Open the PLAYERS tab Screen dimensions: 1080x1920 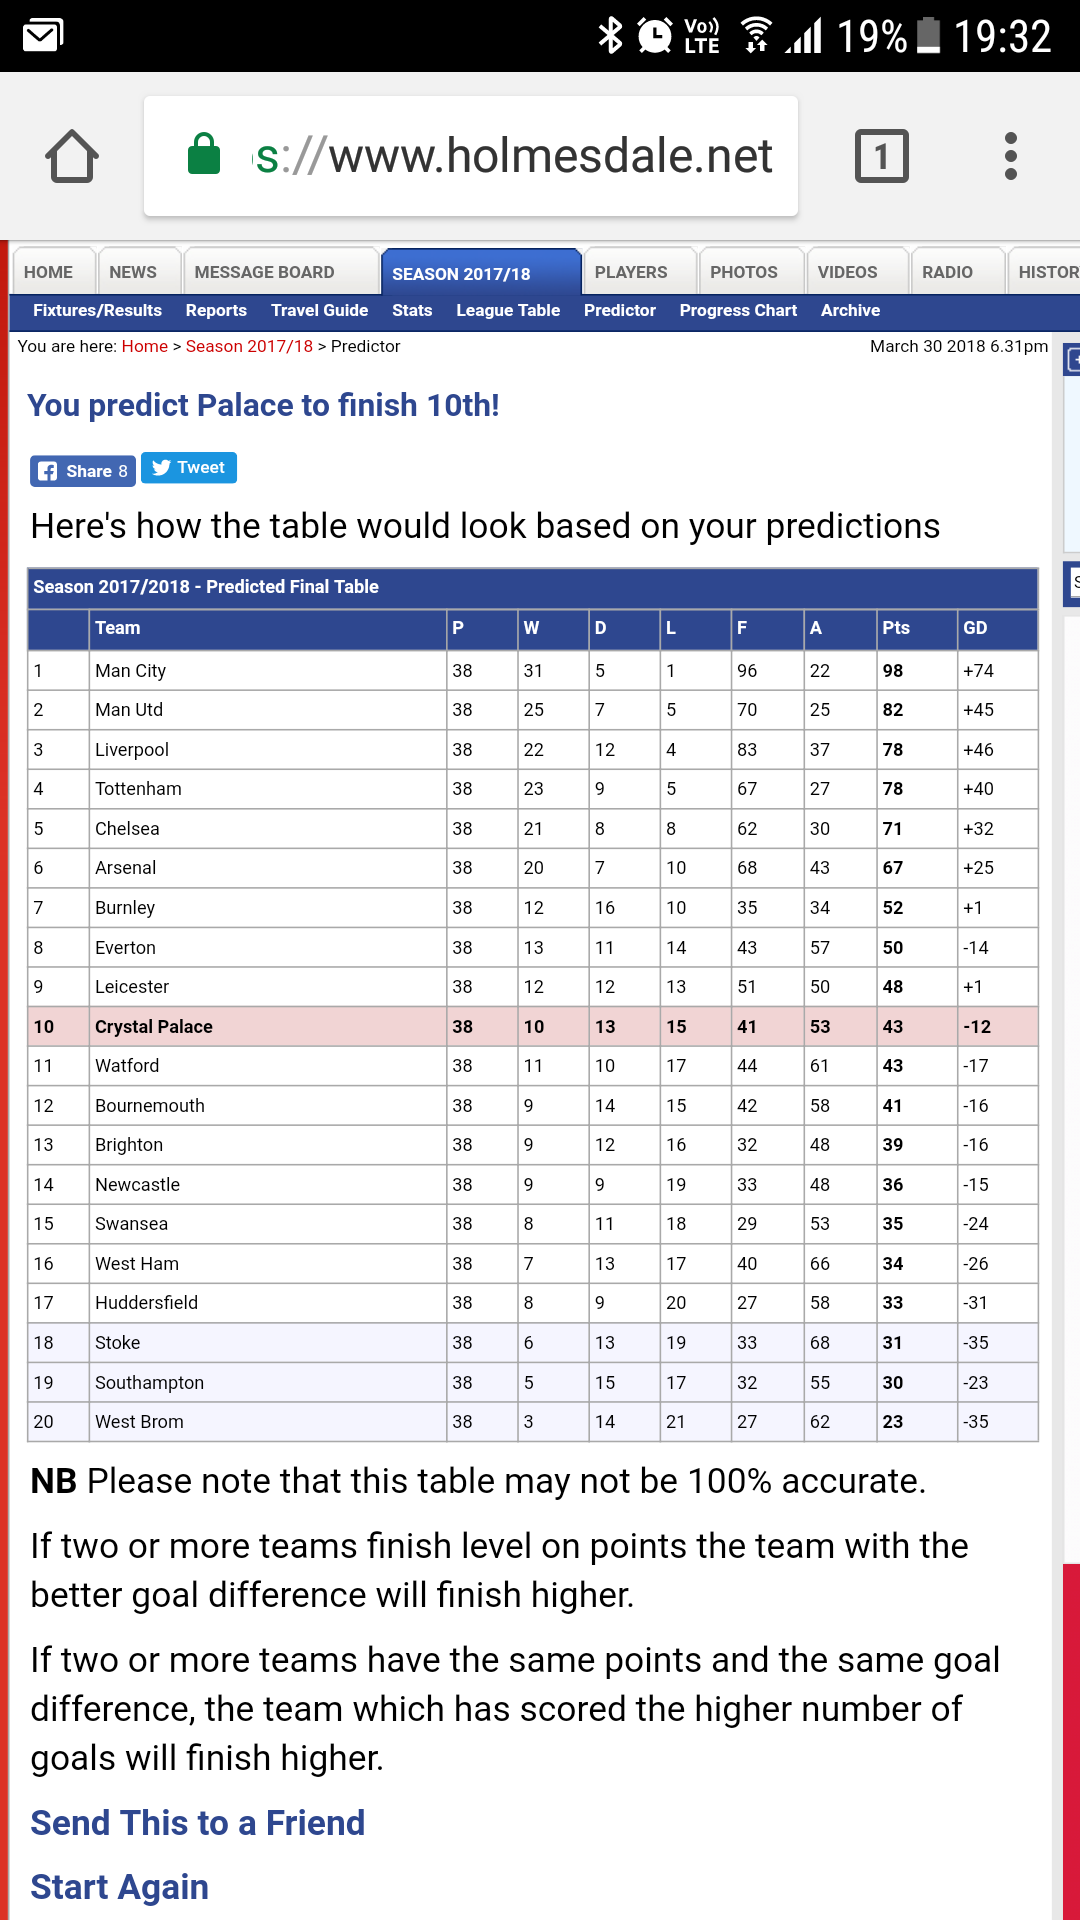click(630, 272)
